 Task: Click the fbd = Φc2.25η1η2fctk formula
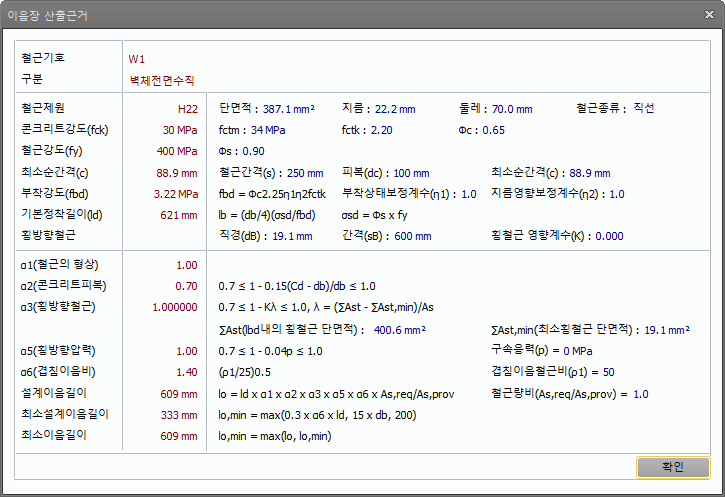(272, 194)
